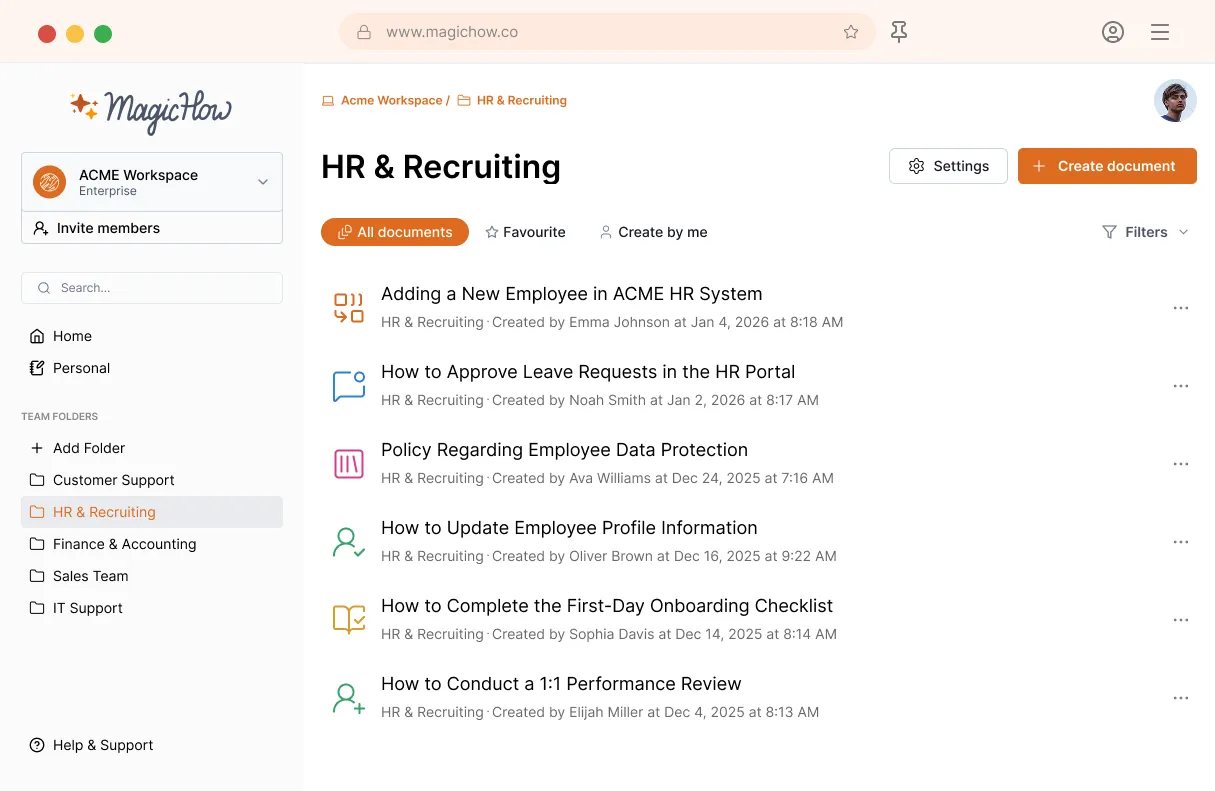Click the MagicHow logo
This screenshot has height=791, width=1215.
point(151,108)
